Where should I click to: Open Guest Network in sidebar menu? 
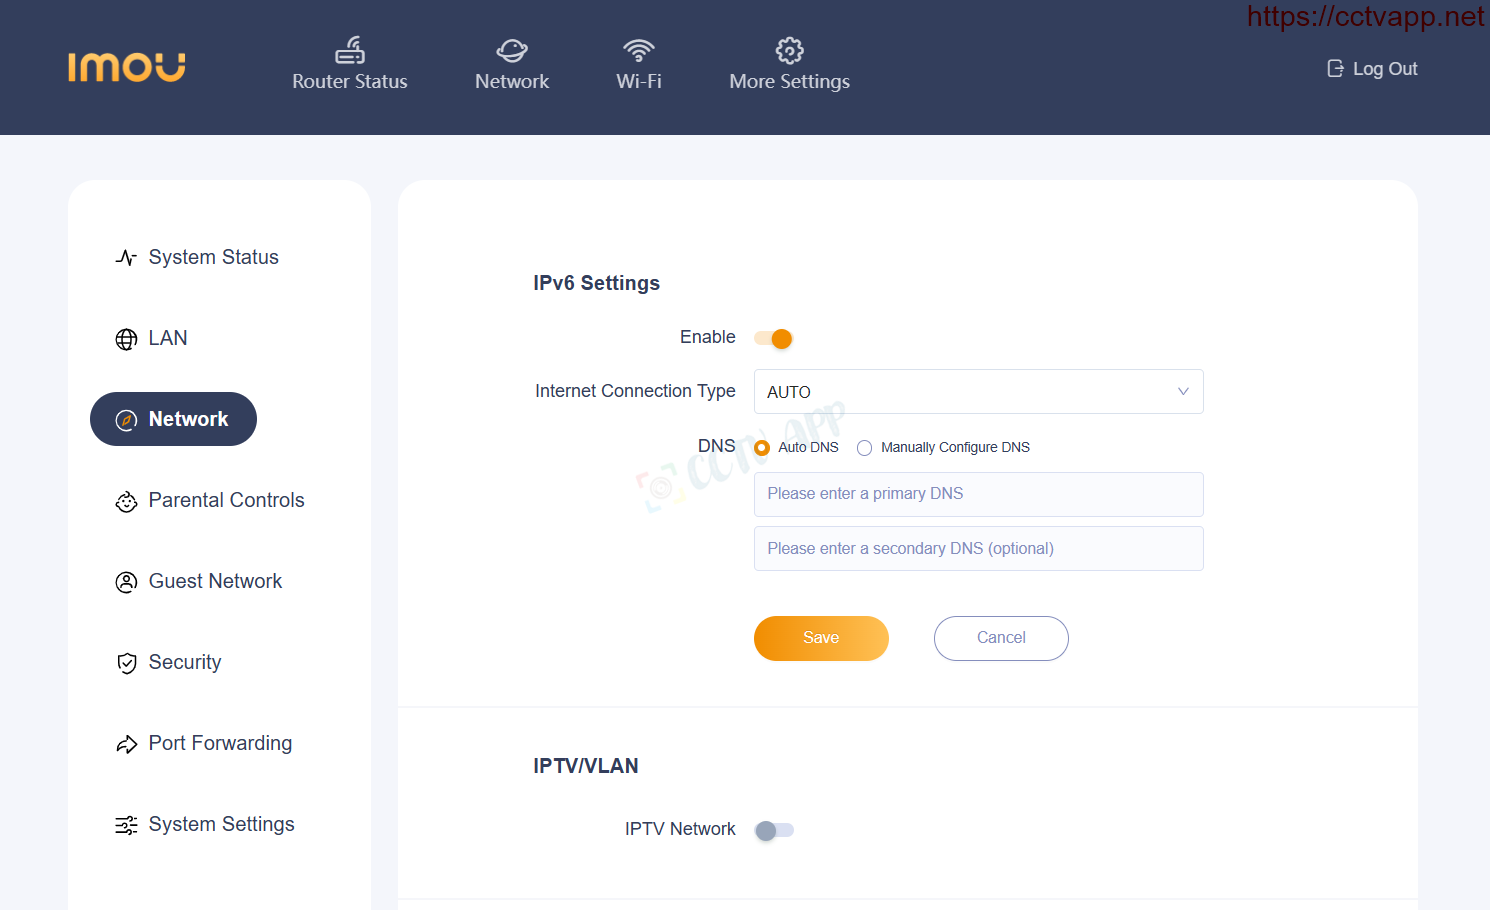pos(199,581)
